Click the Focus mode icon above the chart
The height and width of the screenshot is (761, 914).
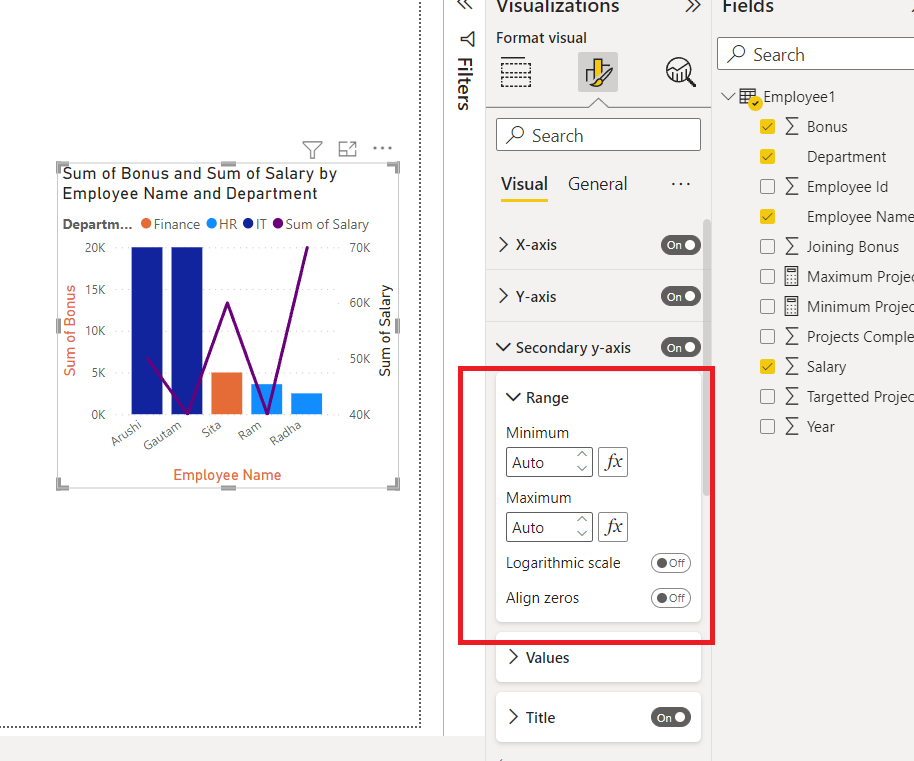(347, 149)
